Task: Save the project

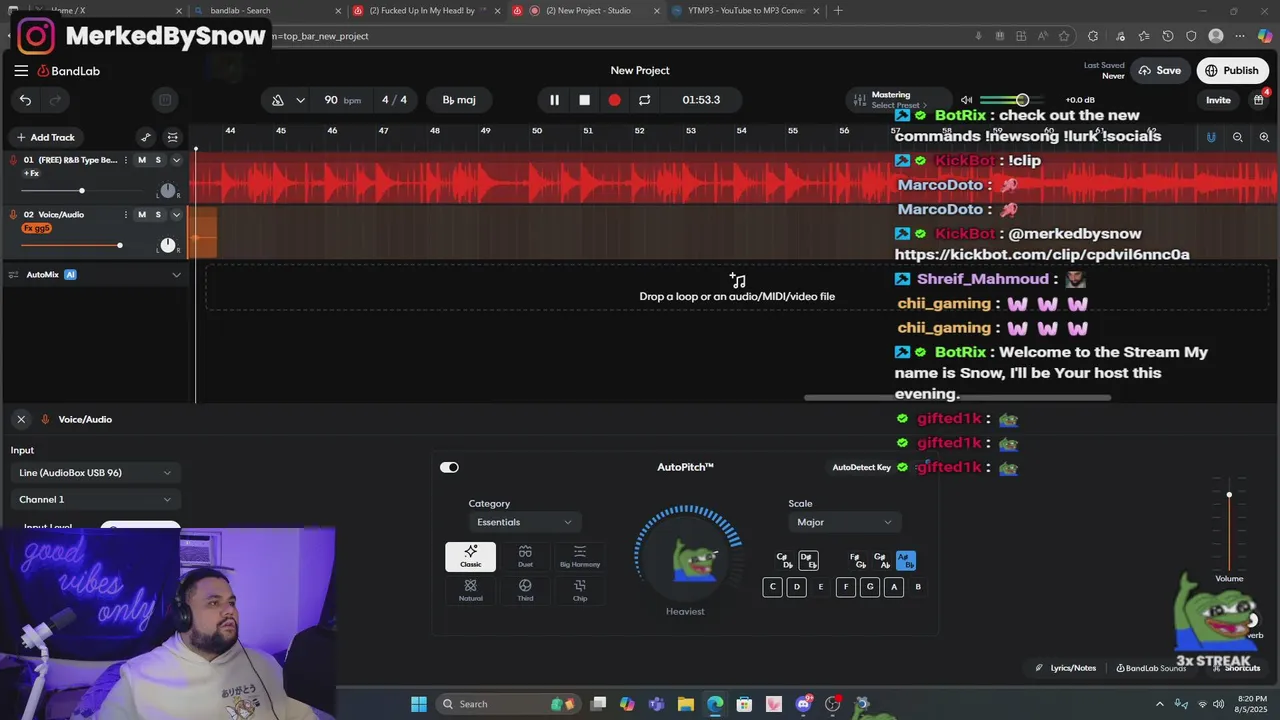Action: (1160, 71)
